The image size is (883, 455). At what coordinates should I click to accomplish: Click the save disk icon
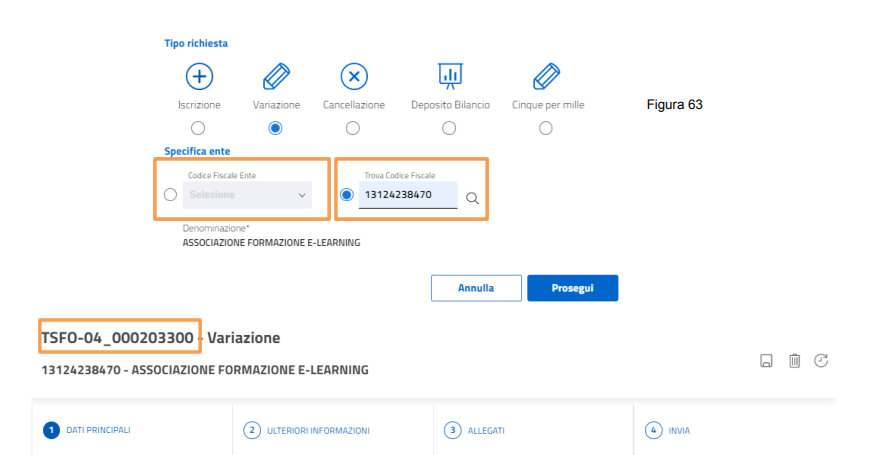tap(766, 360)
